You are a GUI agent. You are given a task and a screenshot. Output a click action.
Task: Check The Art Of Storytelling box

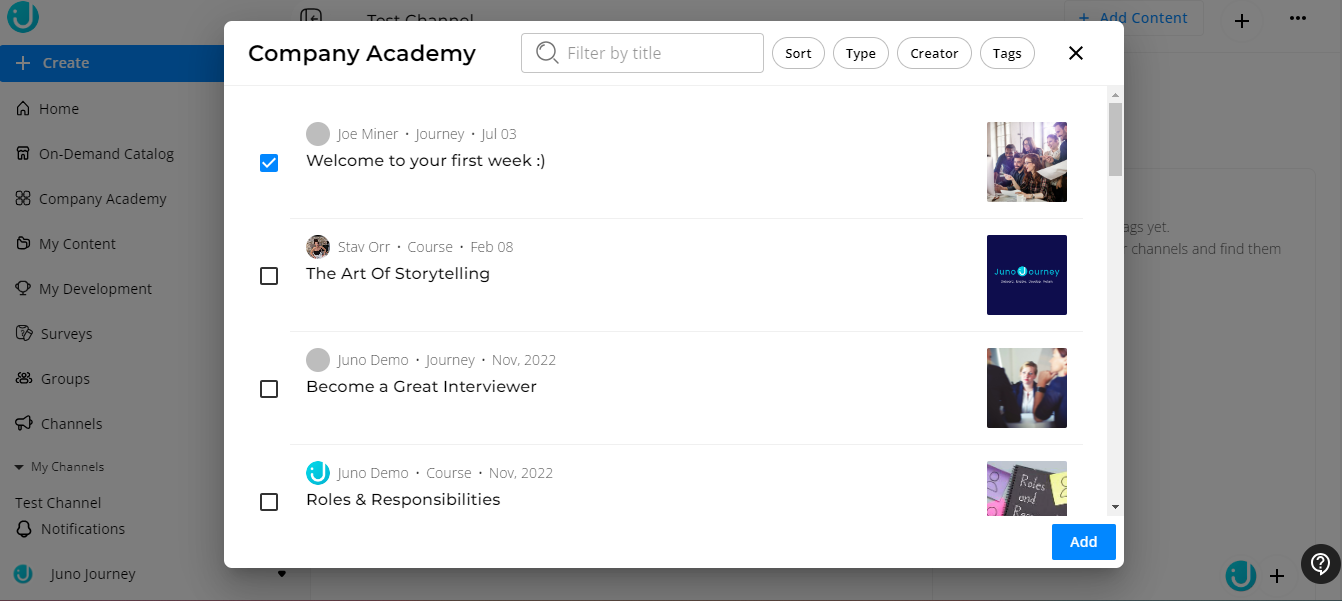269,276
